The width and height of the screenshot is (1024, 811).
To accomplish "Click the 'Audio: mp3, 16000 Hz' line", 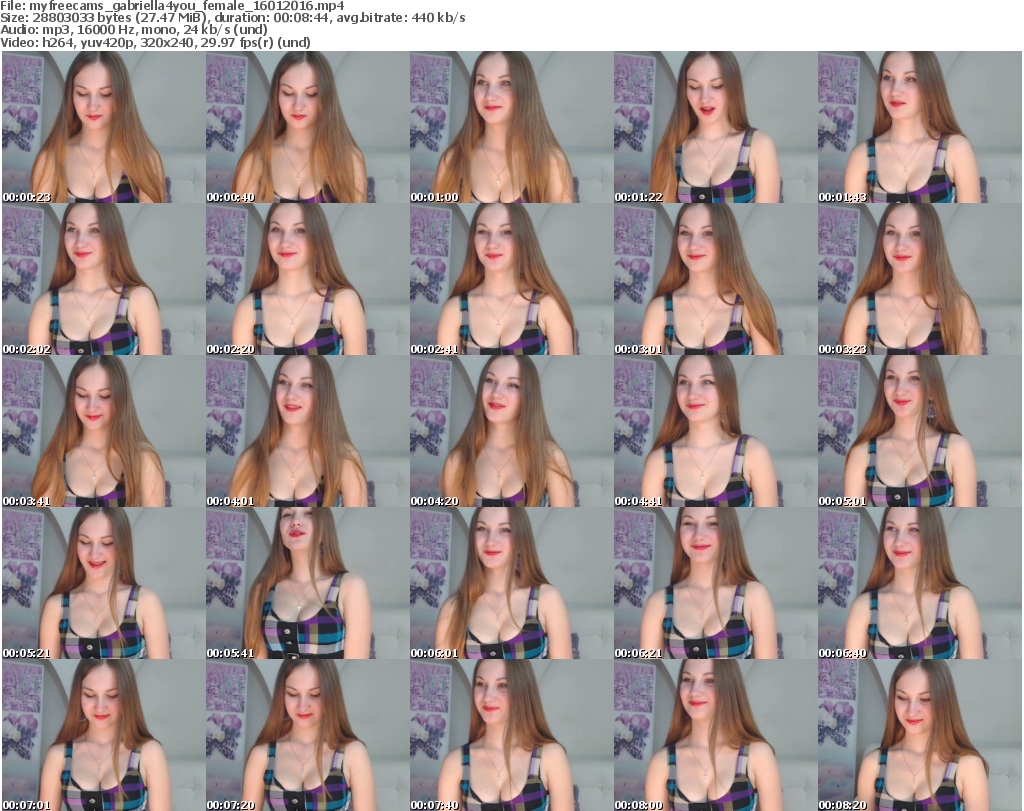I will tap(134, 30).
